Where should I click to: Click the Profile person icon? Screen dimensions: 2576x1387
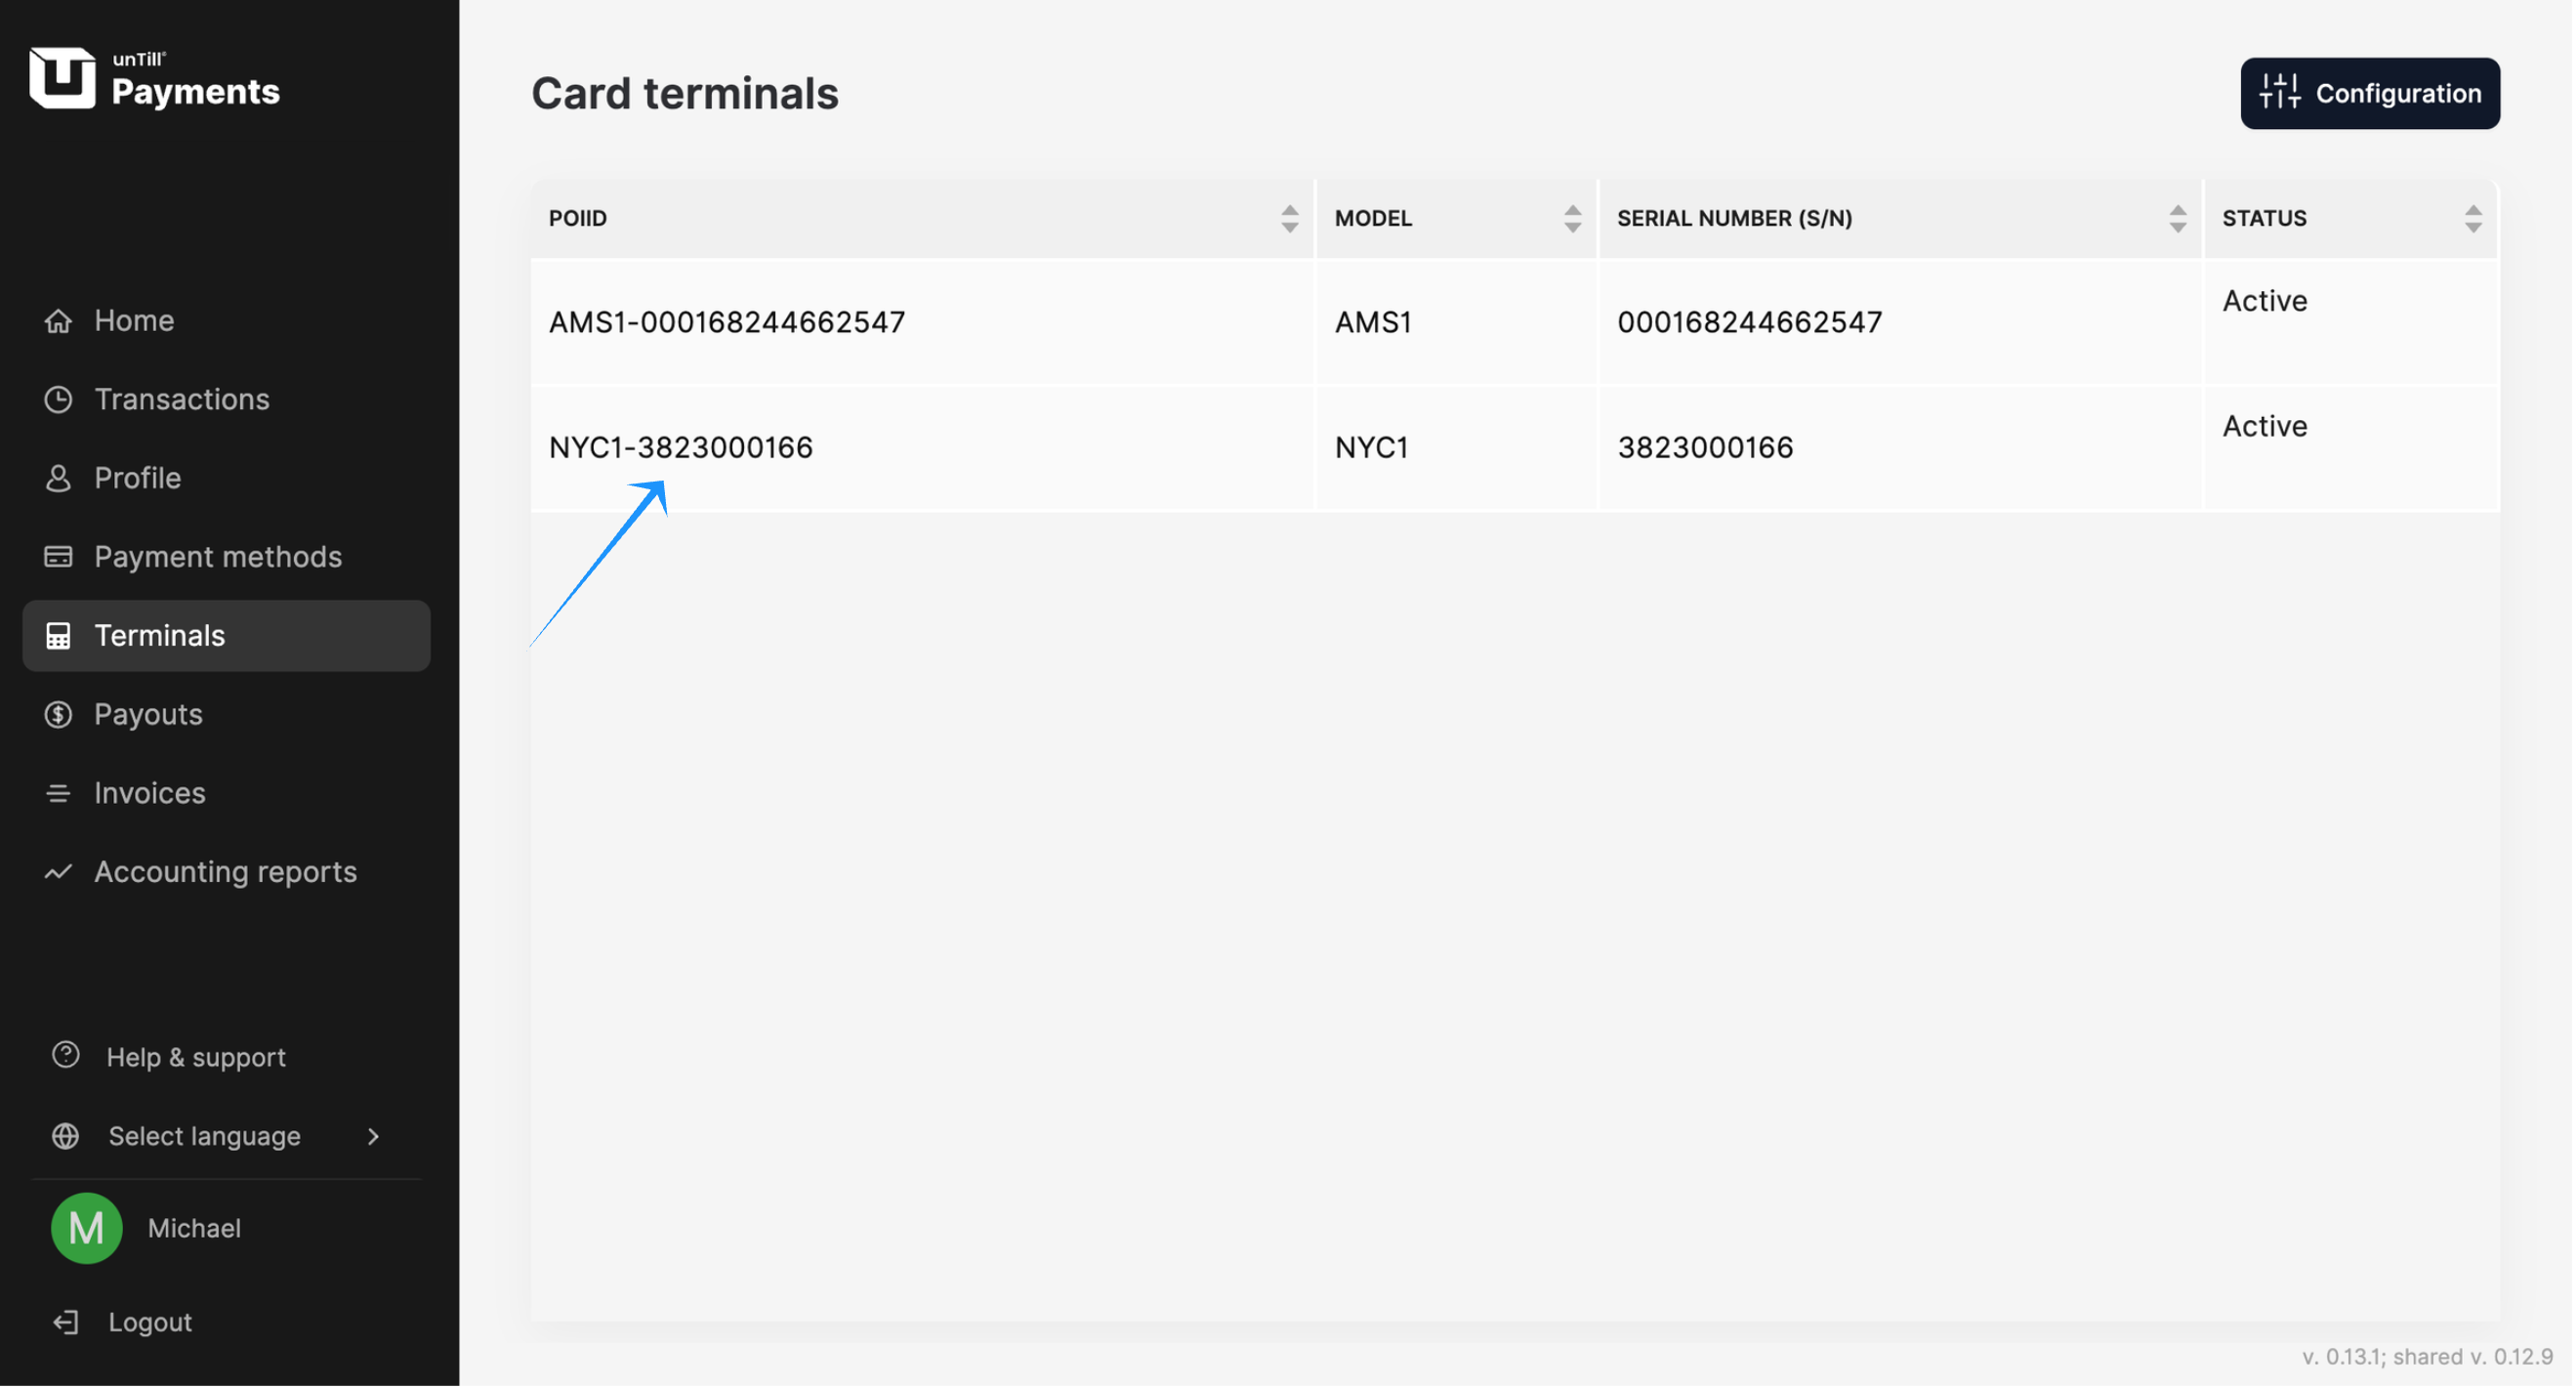[x=58, y=479]
